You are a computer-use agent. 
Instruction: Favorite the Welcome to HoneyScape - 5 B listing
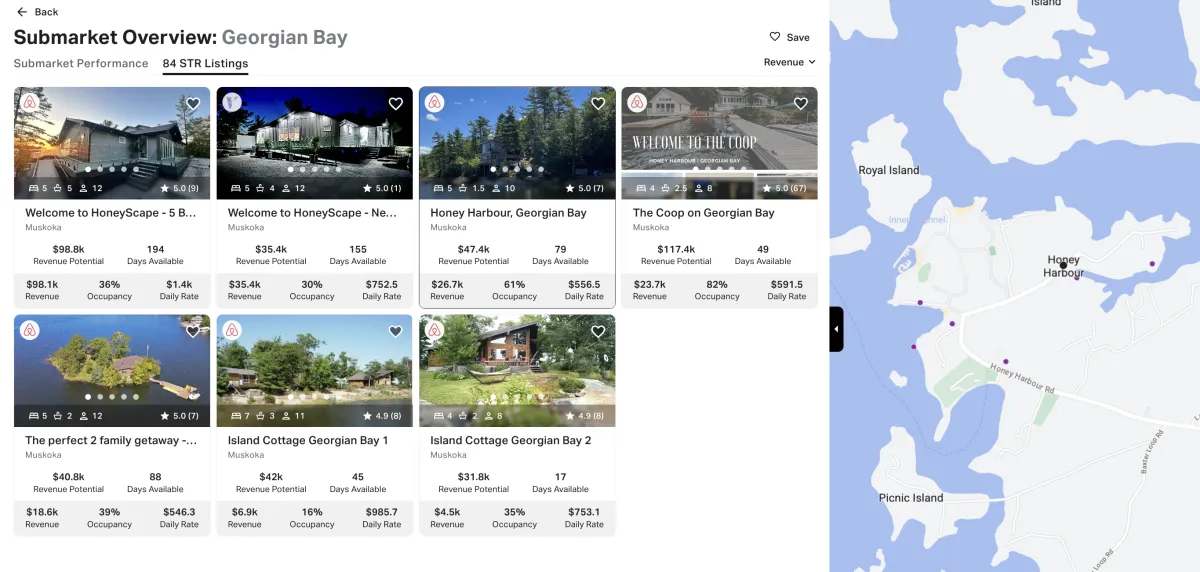point(193,103)
